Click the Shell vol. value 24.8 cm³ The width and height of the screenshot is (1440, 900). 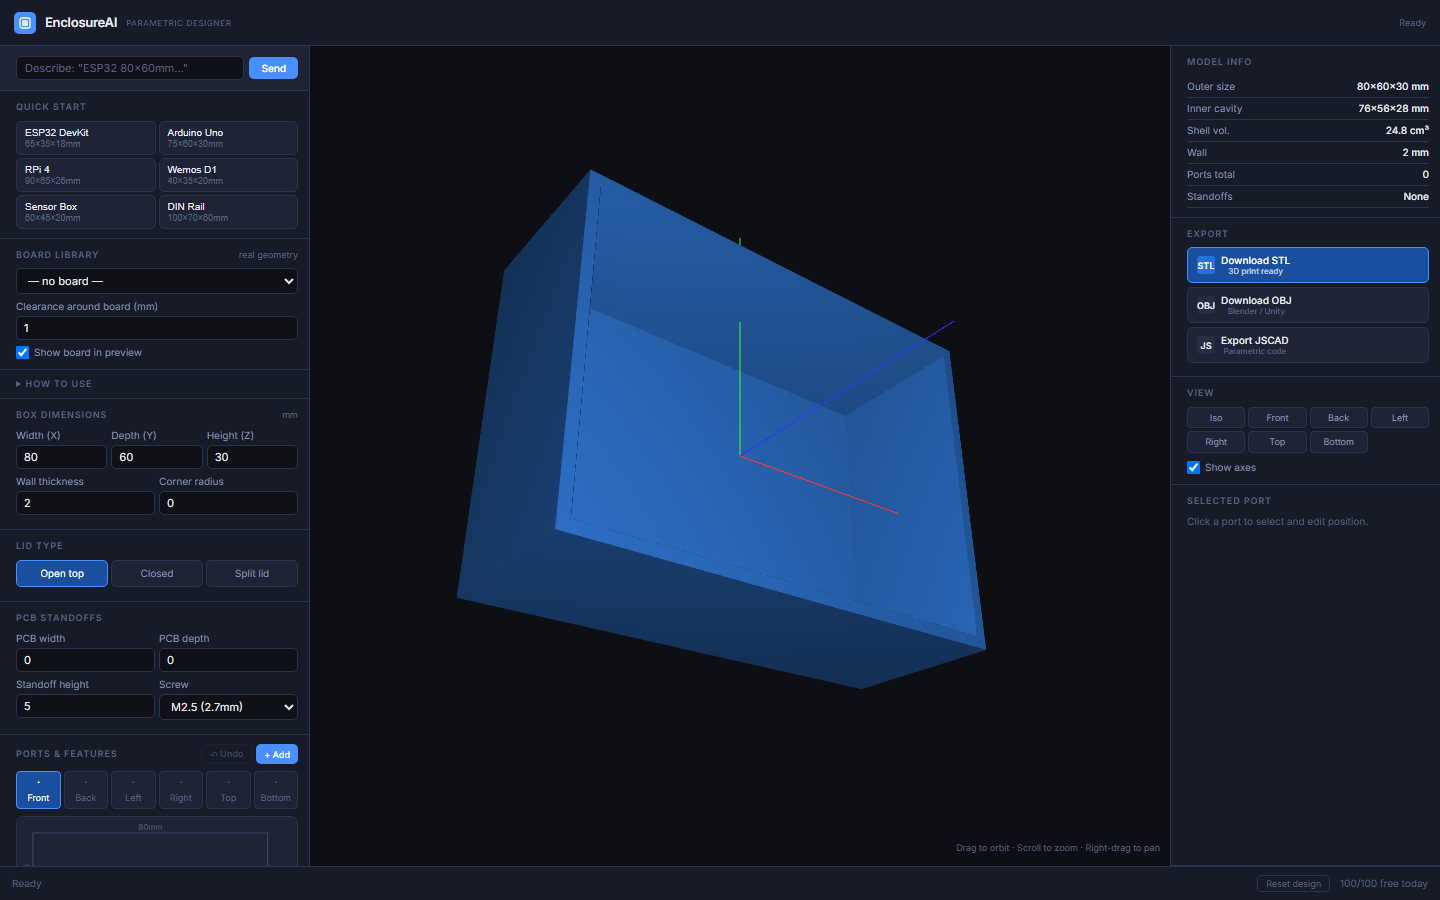click(1407, 131)
